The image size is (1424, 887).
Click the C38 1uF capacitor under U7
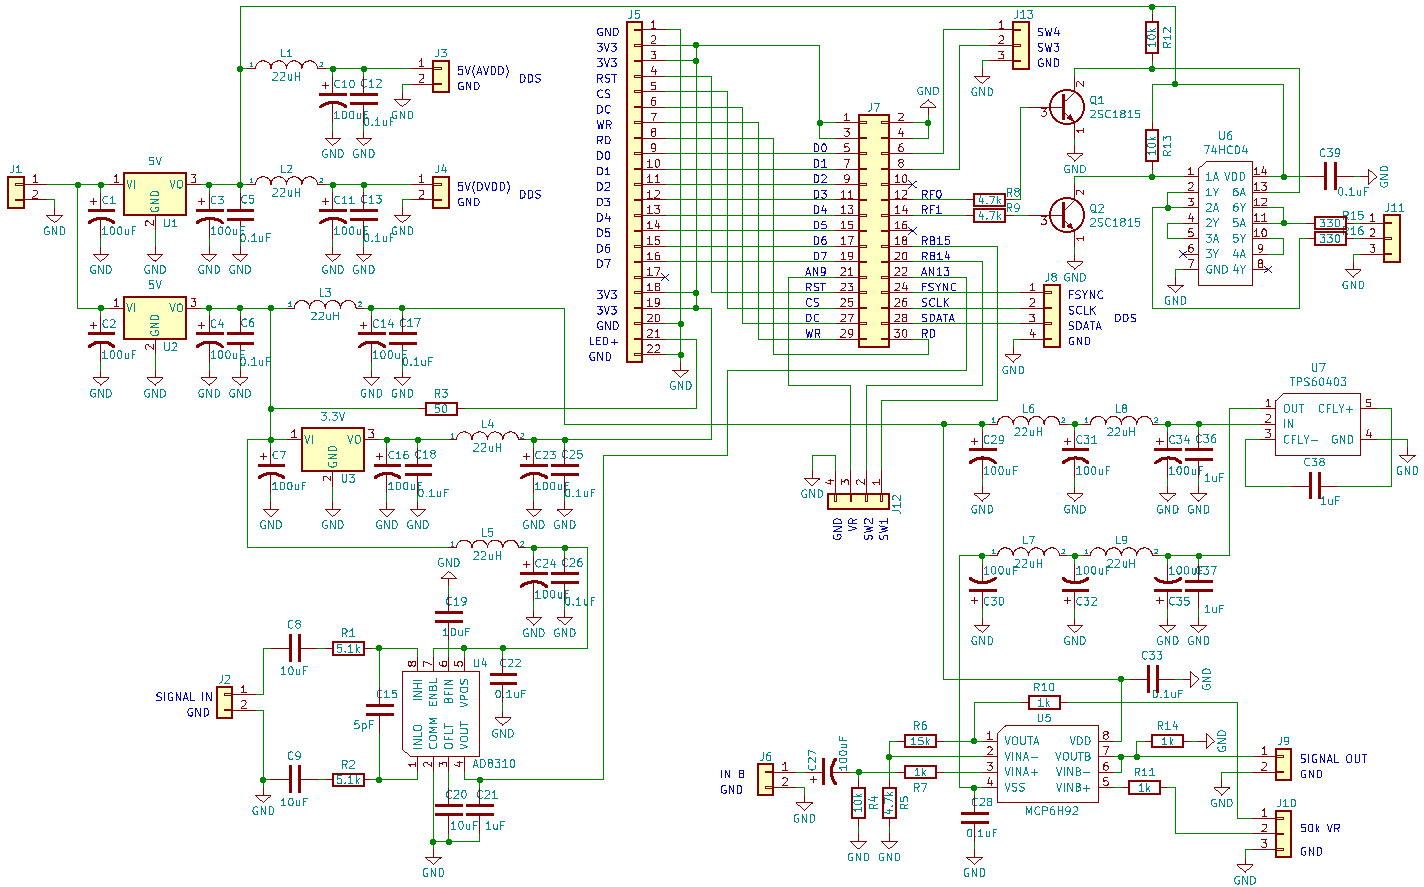pos(1315,486)
